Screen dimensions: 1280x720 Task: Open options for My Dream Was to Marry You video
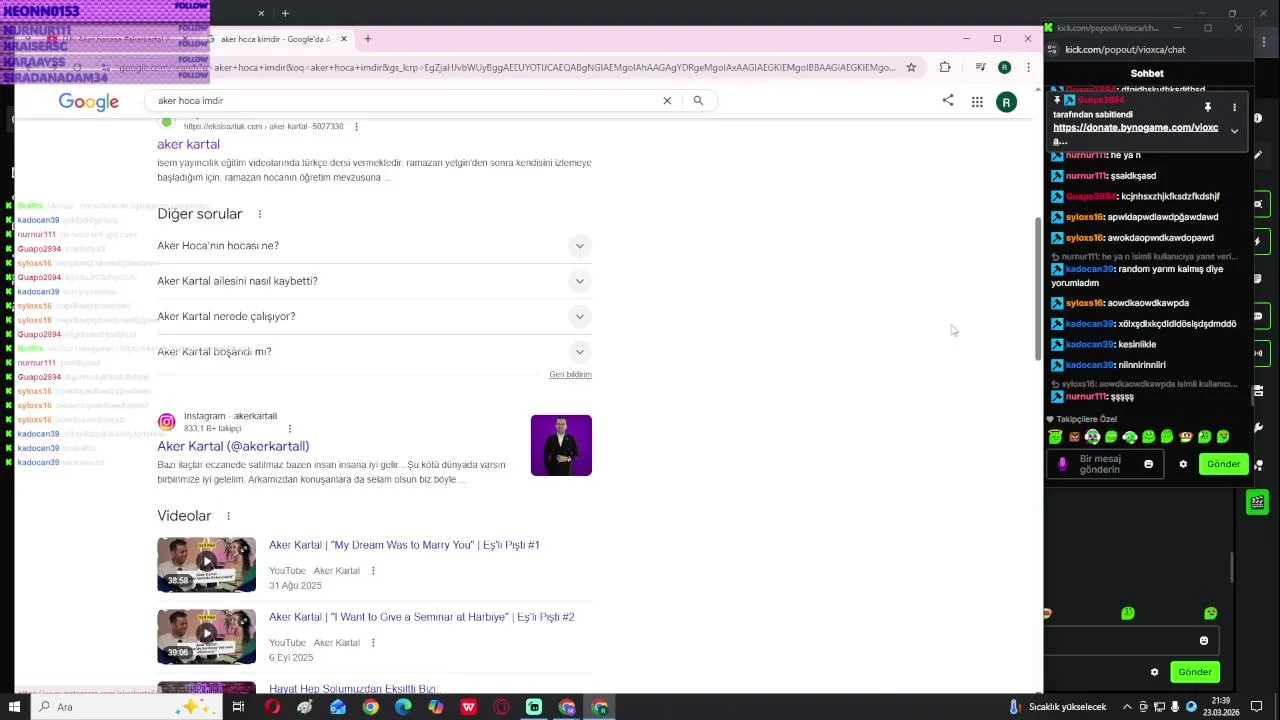pyautogui.click(x=373, y=571)
